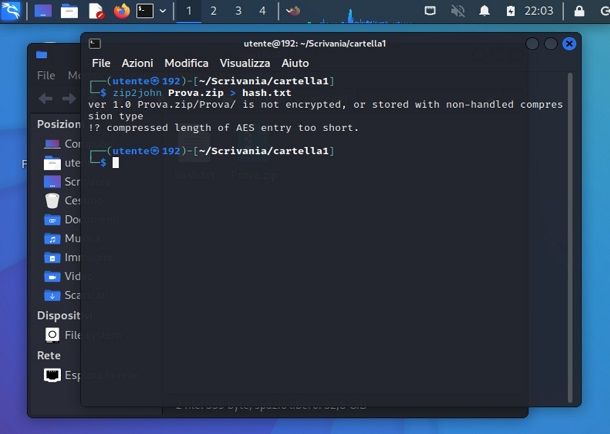
Task: Select File system device in sidebar
Action: click(x=61, y=335)
